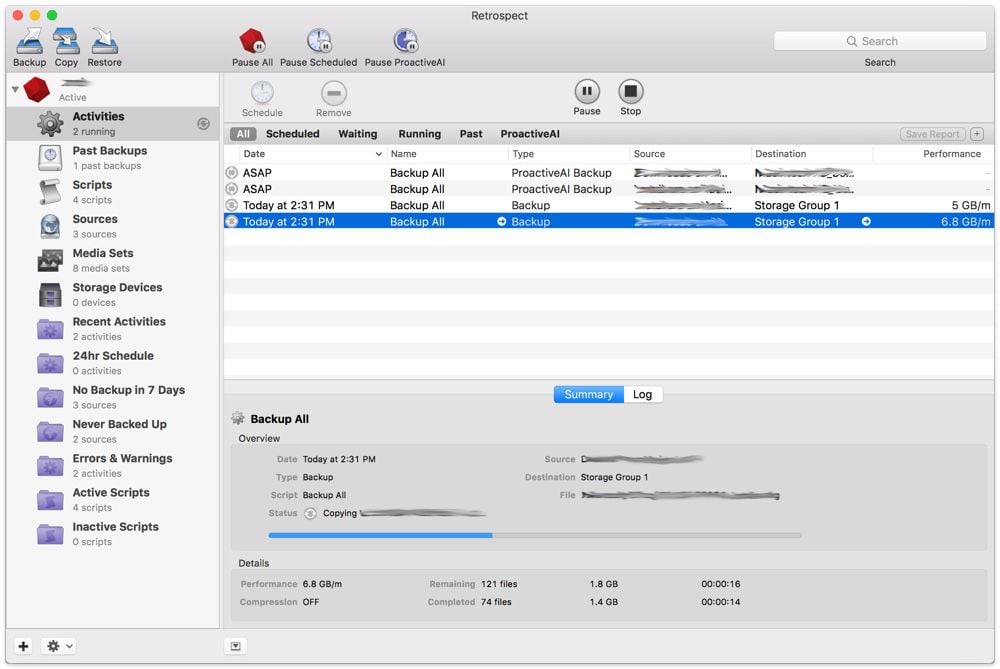Open Recent Activities folder
The image size is (1000, 669).
tap(113, 328)
